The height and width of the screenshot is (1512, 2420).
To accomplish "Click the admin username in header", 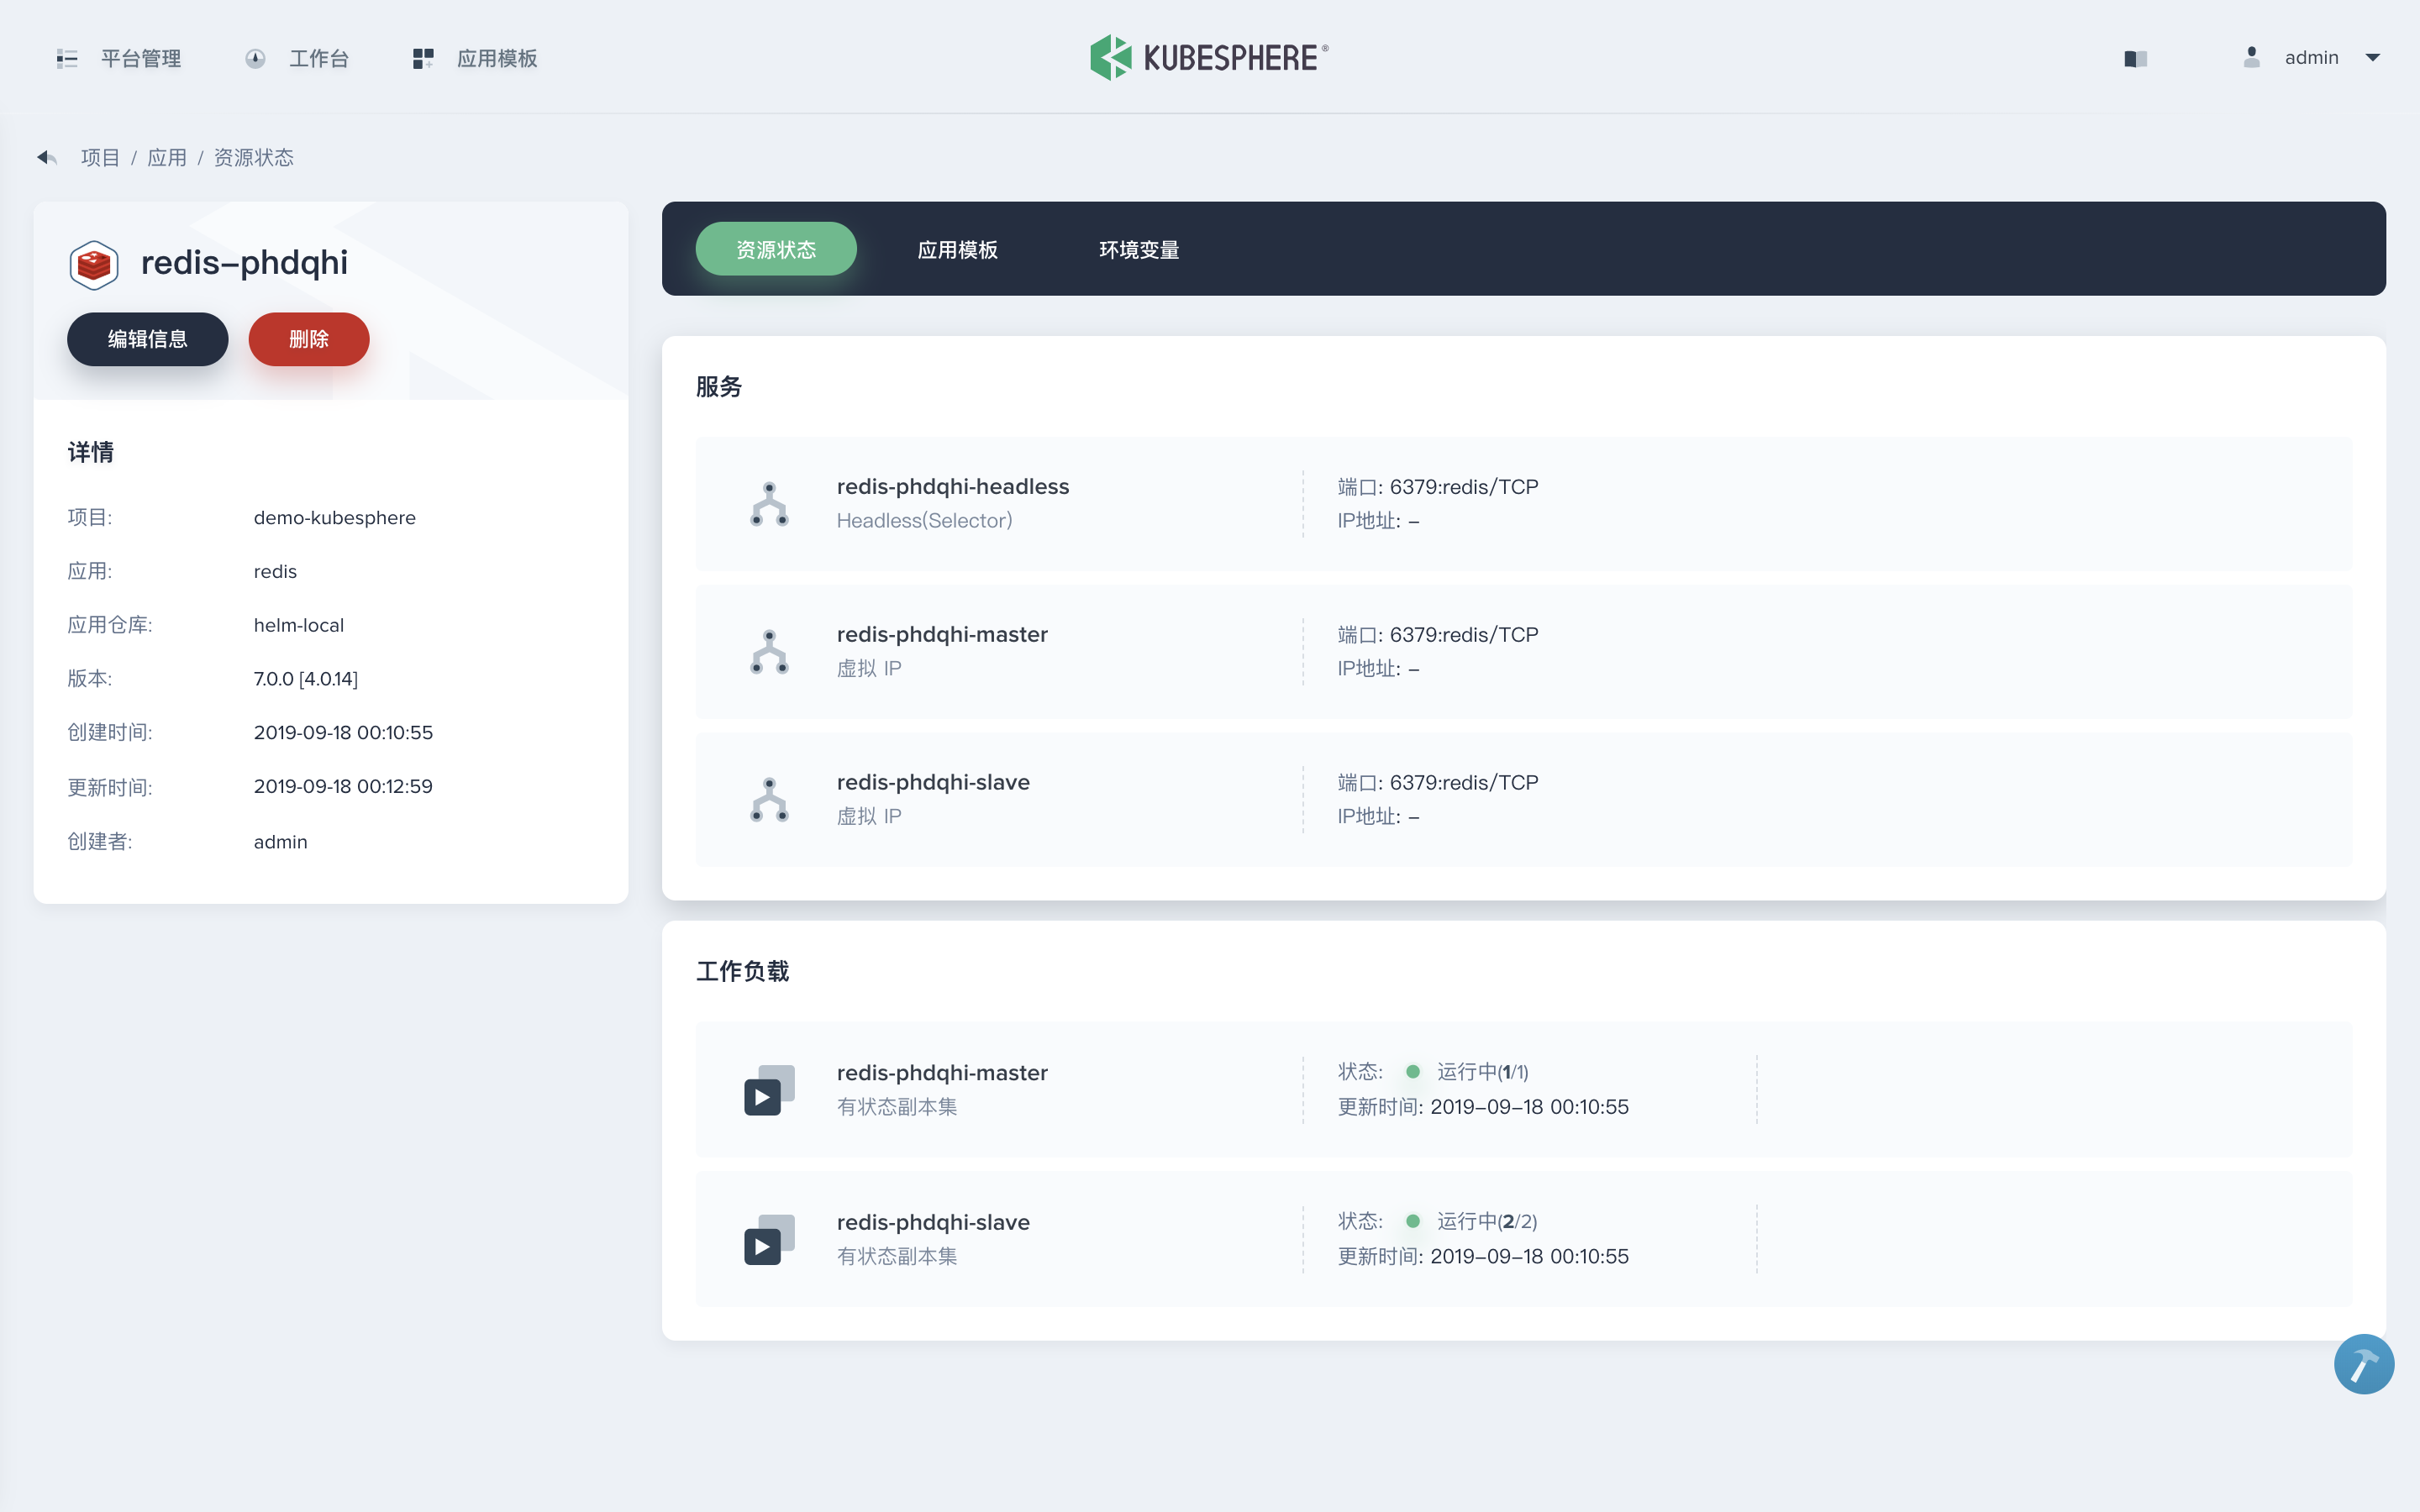I will [2311, 57].
